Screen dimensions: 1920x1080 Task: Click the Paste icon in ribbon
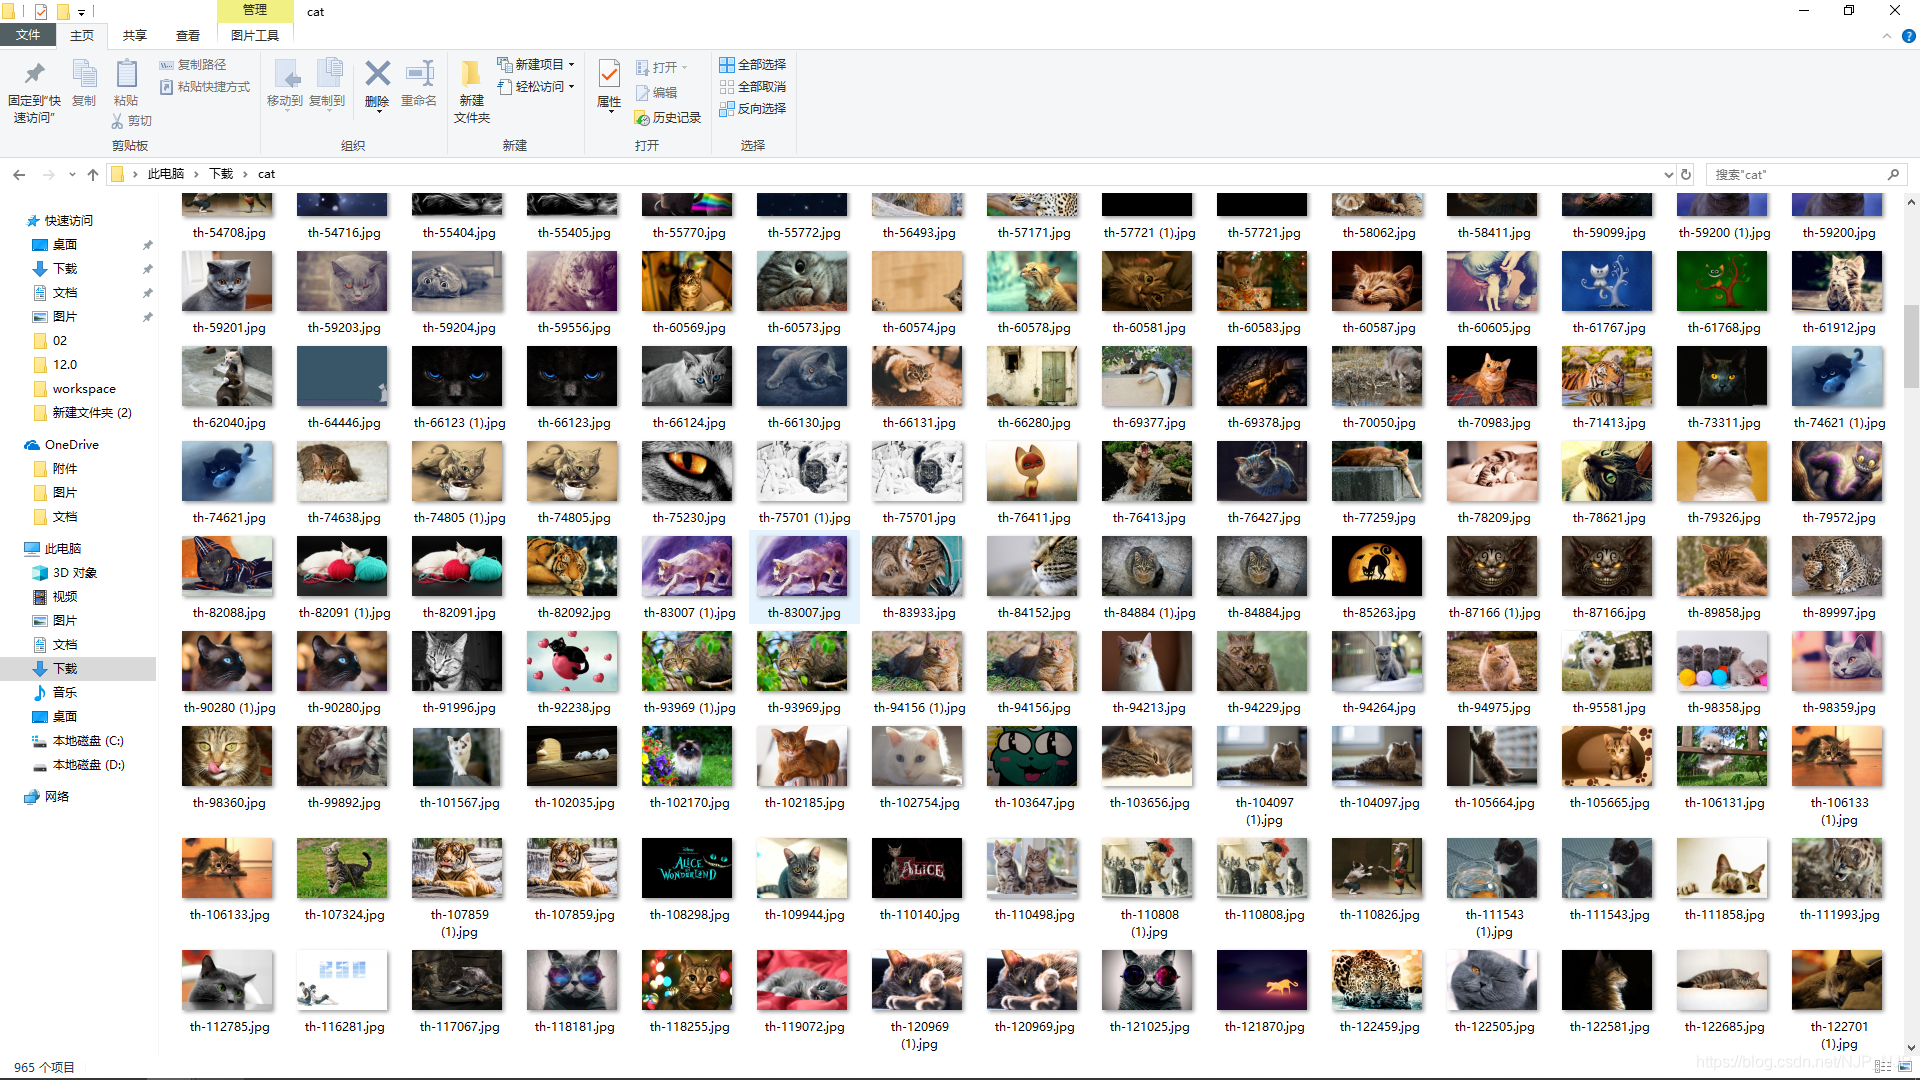click(126, 73)
